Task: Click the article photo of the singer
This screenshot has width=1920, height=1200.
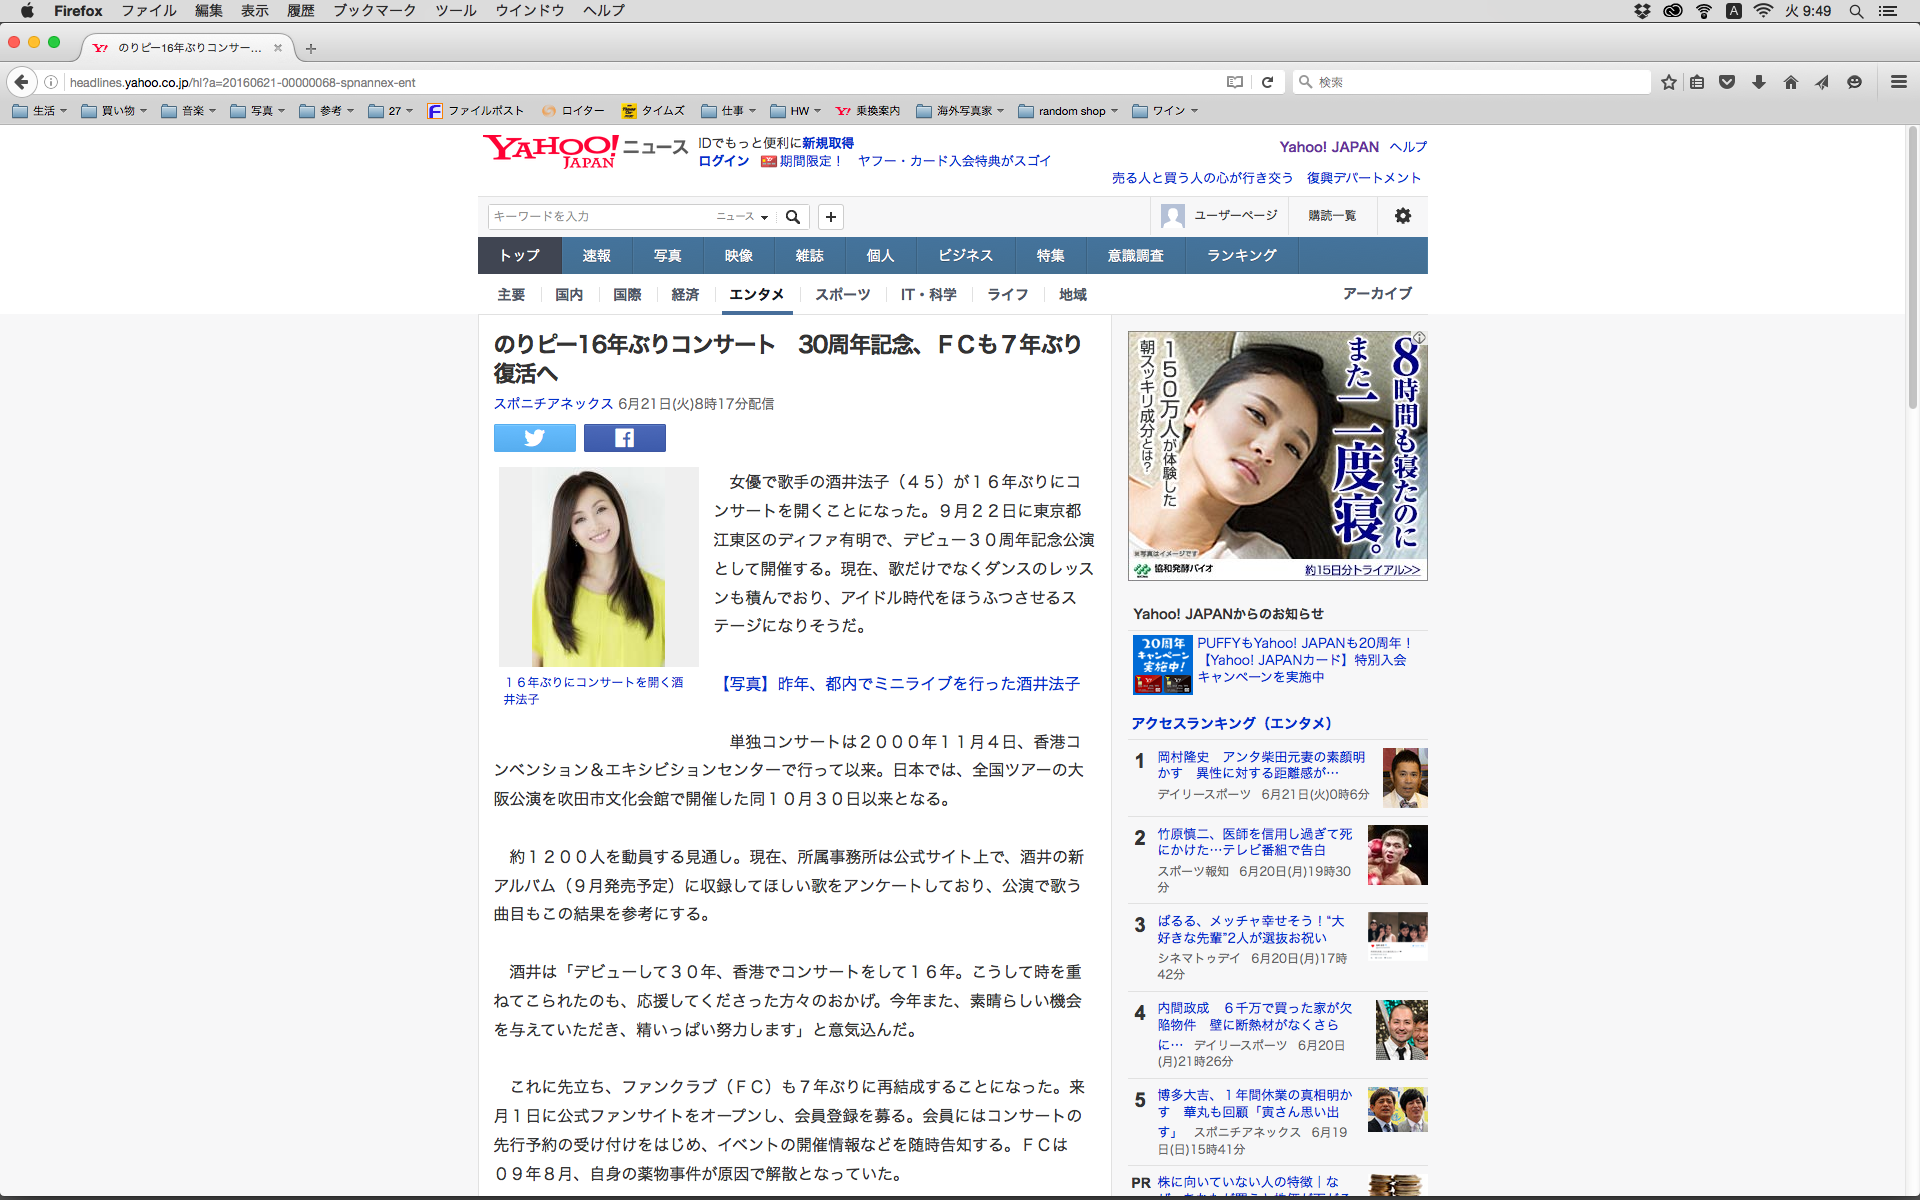Action: 598,566
